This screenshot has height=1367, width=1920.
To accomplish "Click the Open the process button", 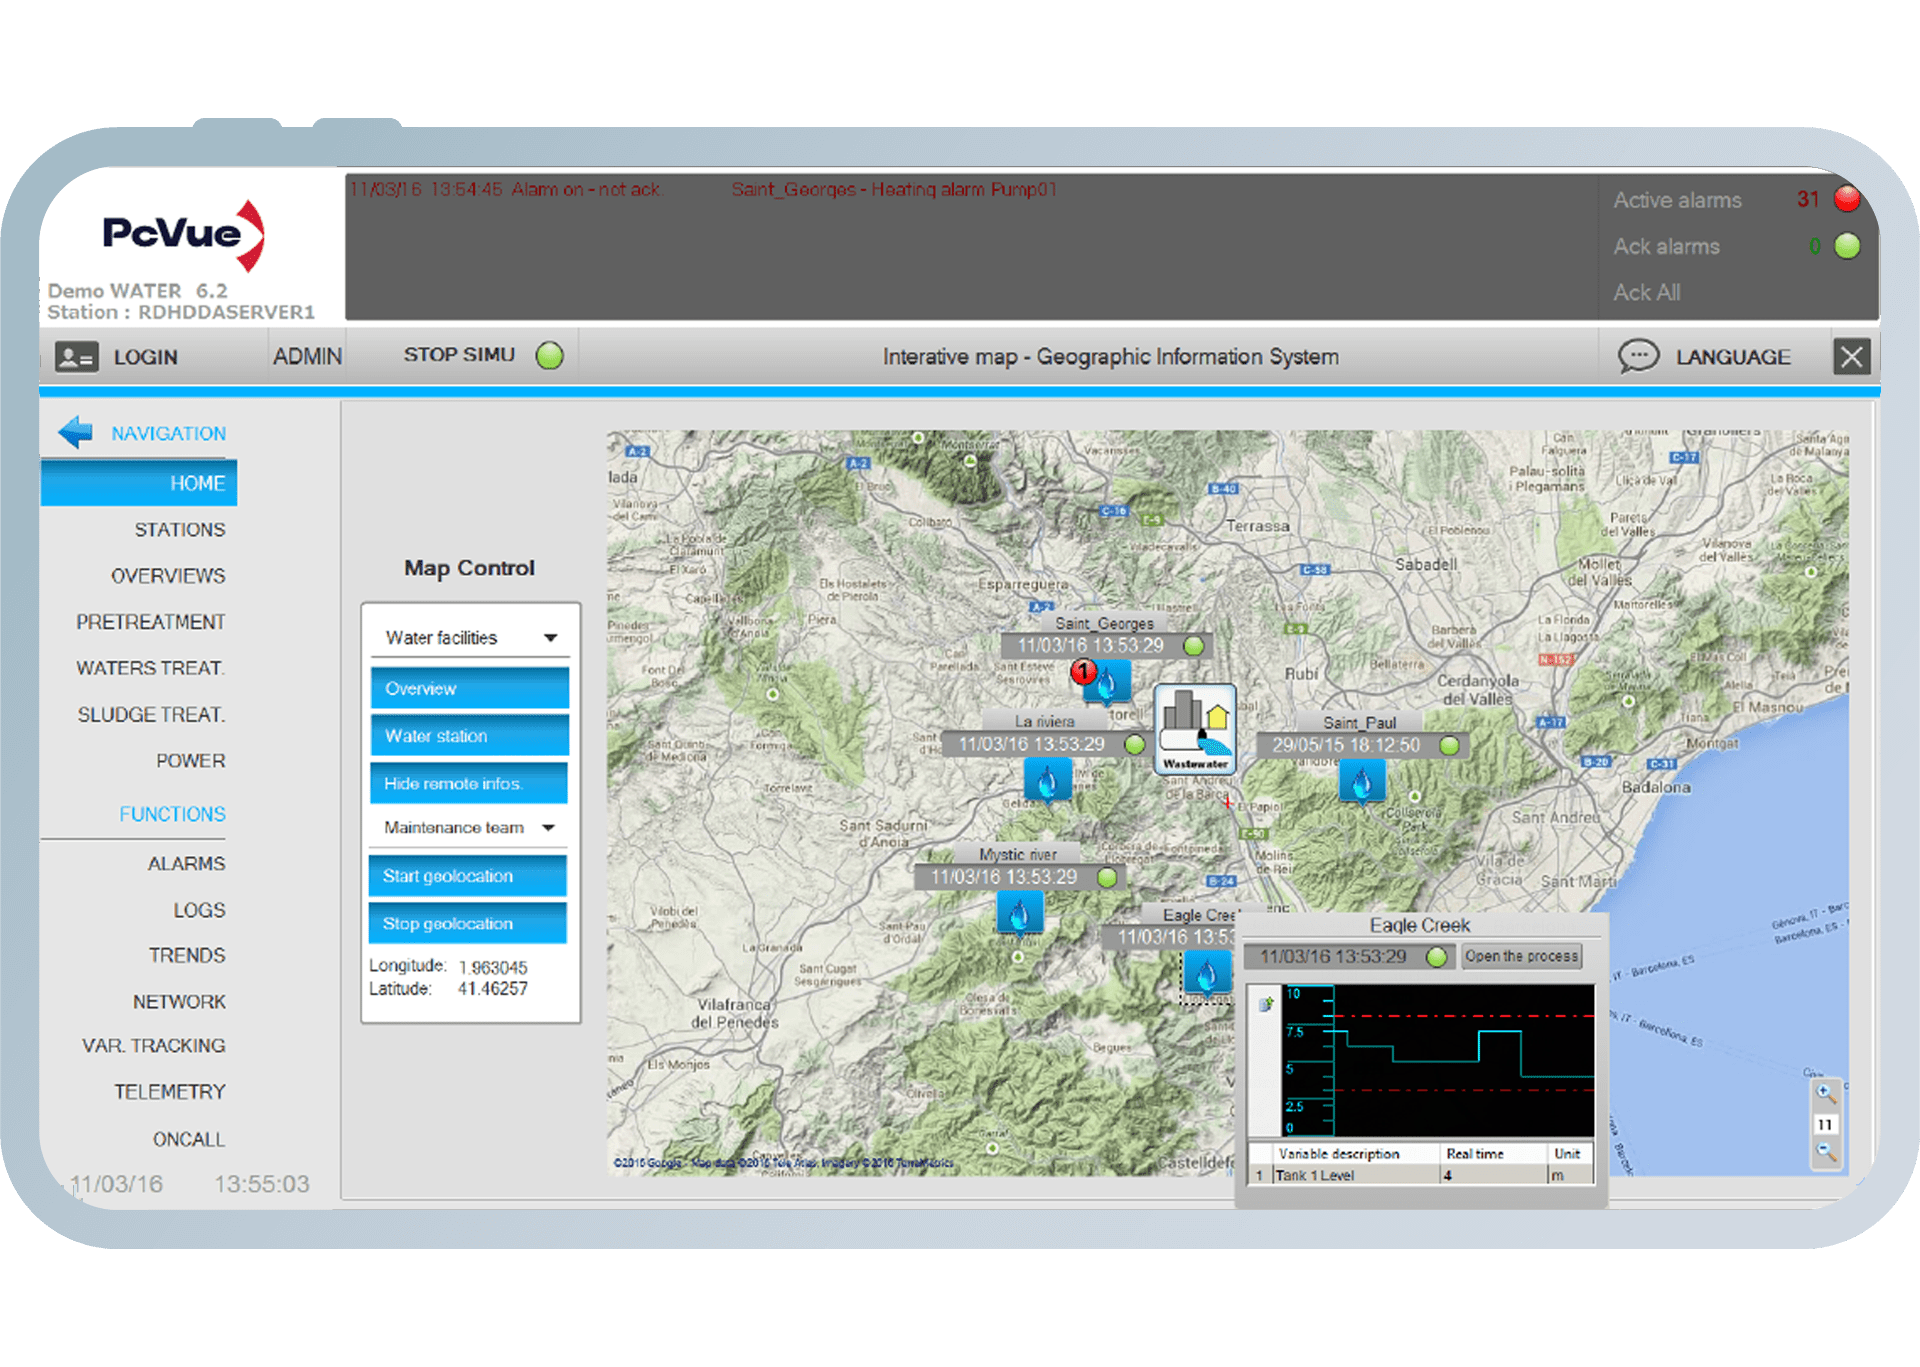I will click(1521, 956).
